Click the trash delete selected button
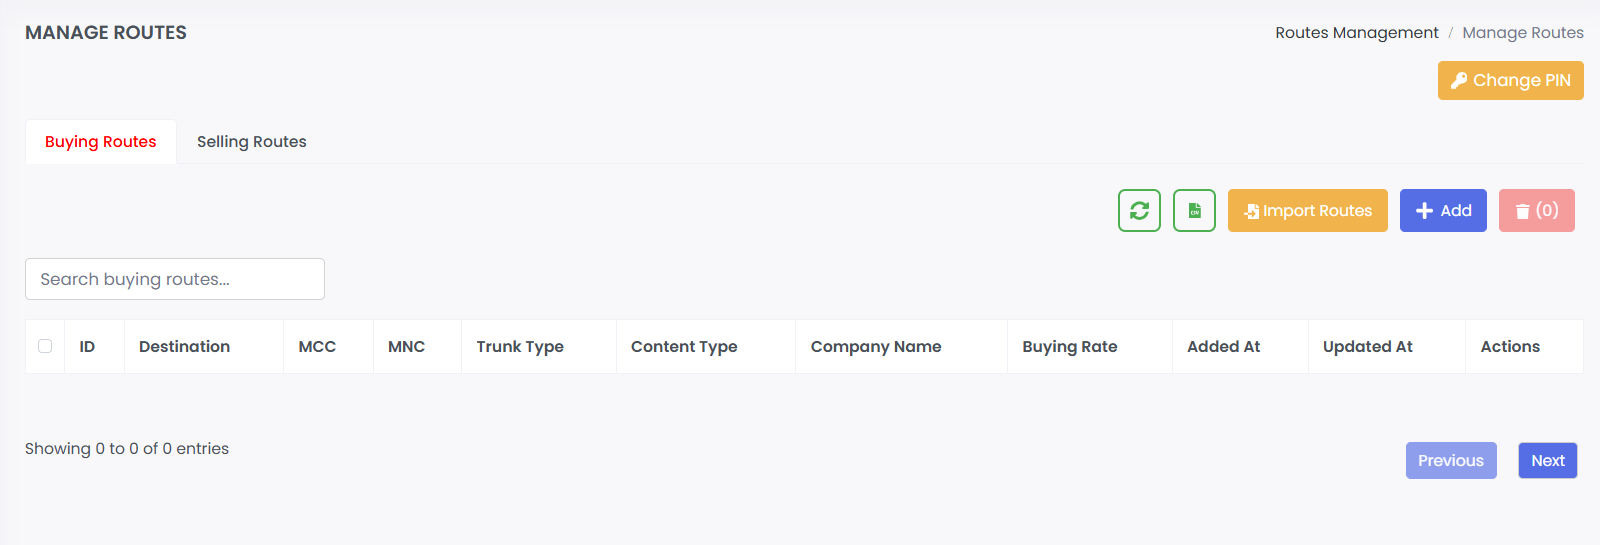The width and height of the screenshot is (1600, 545). [x=1536, y=211]
